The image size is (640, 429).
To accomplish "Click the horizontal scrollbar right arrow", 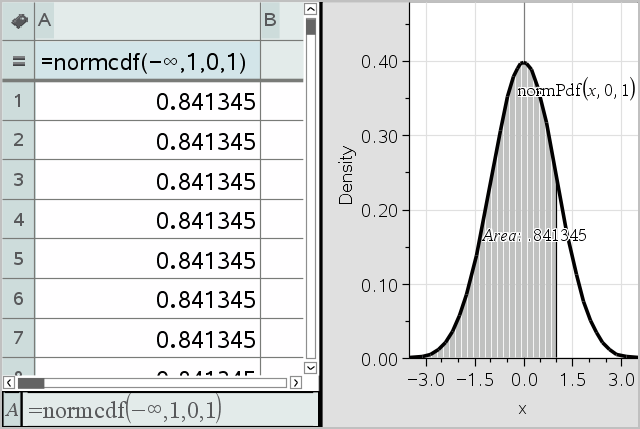I will tap(295, 383).
